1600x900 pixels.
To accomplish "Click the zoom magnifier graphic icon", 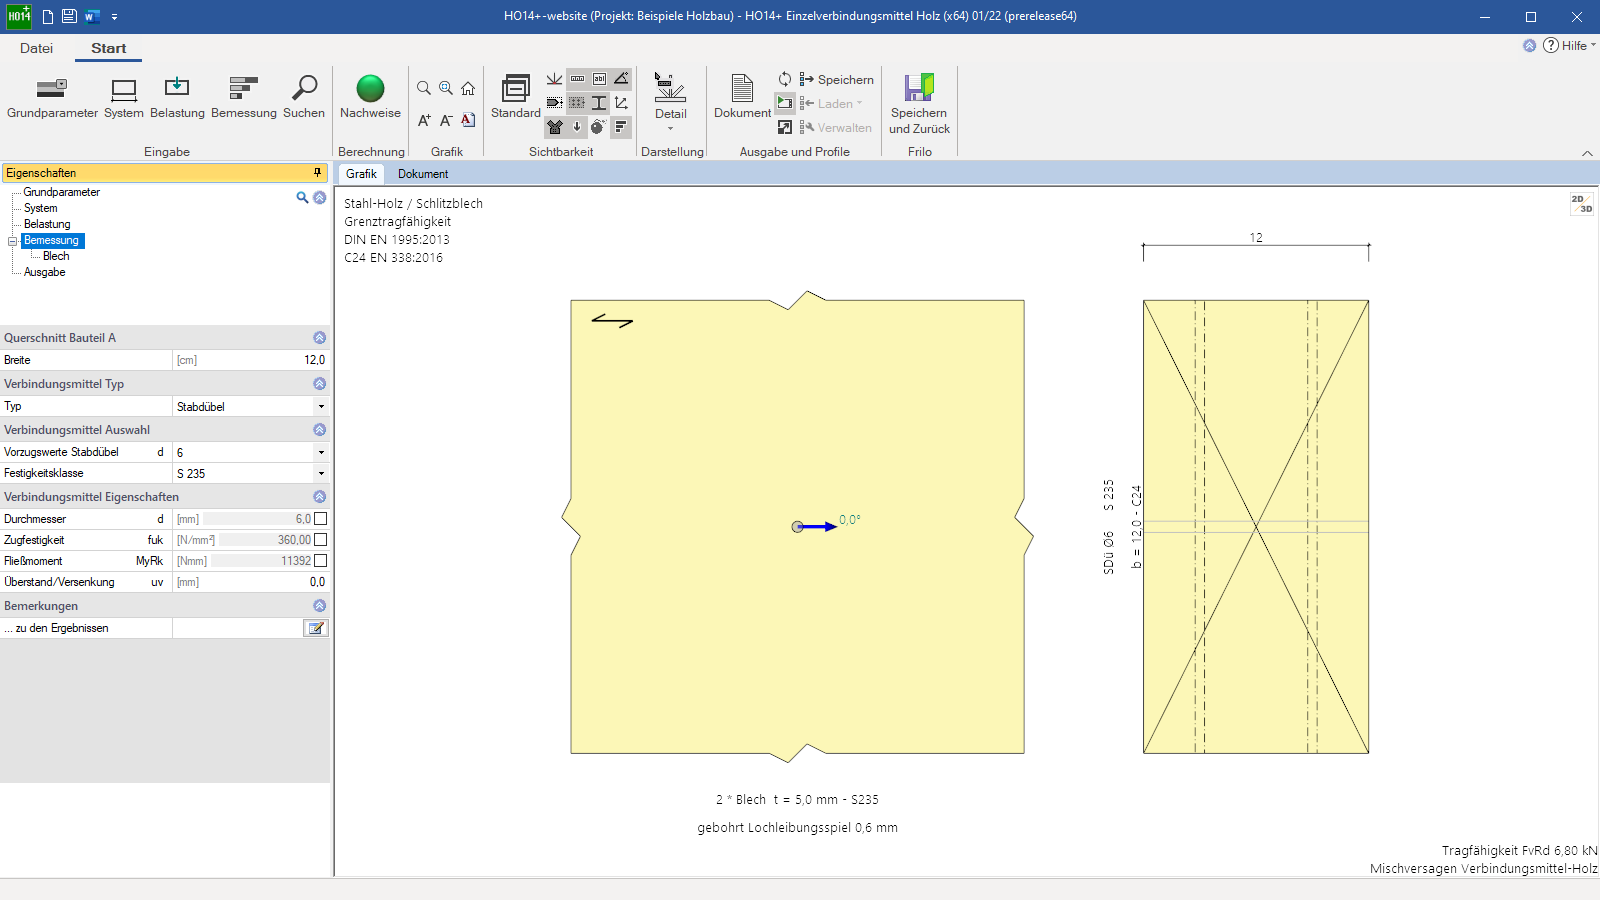I will coord(424,88).
